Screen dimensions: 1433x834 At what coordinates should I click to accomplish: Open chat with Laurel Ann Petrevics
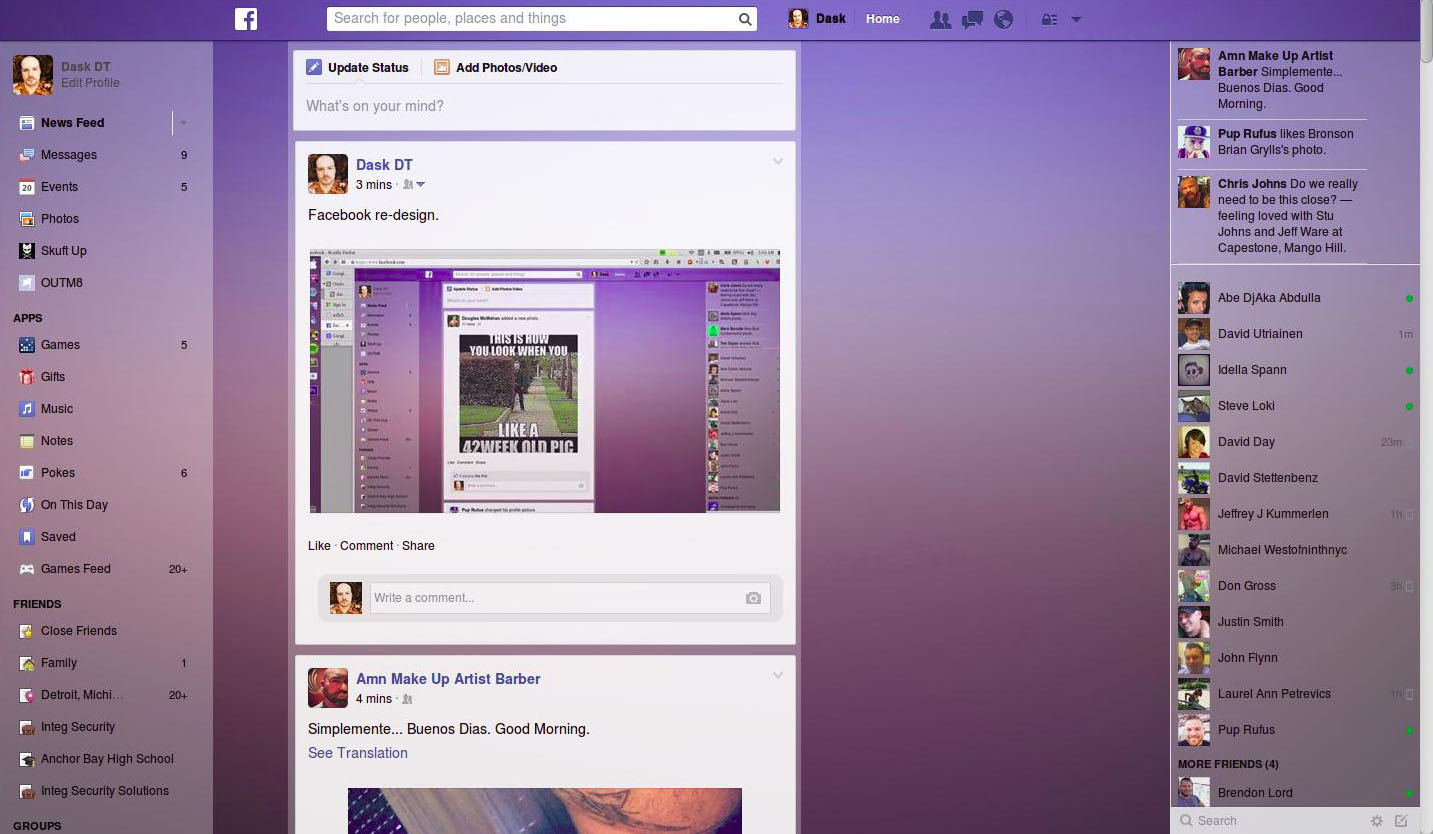tap(1295, 694)
